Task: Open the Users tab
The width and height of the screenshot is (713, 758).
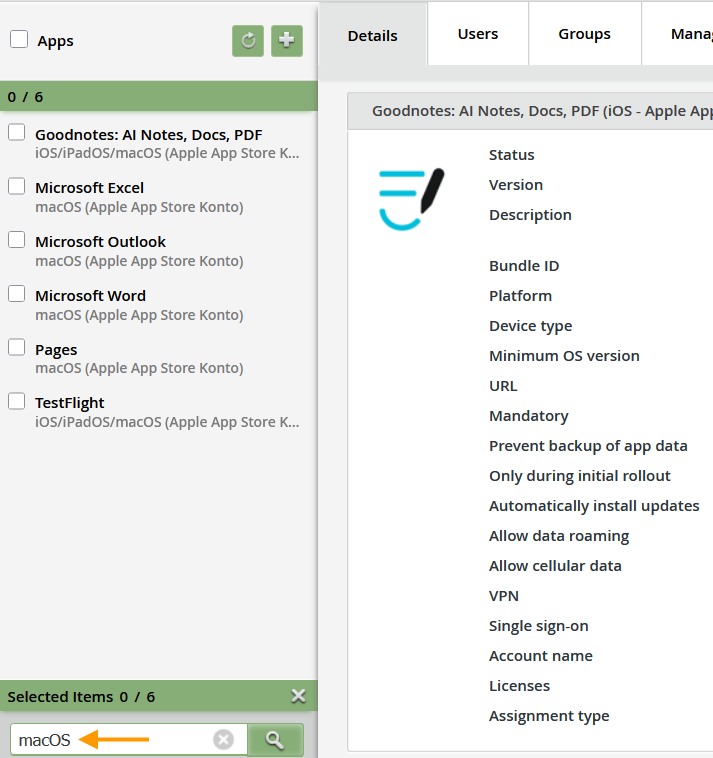Action: tap(478, 34)
